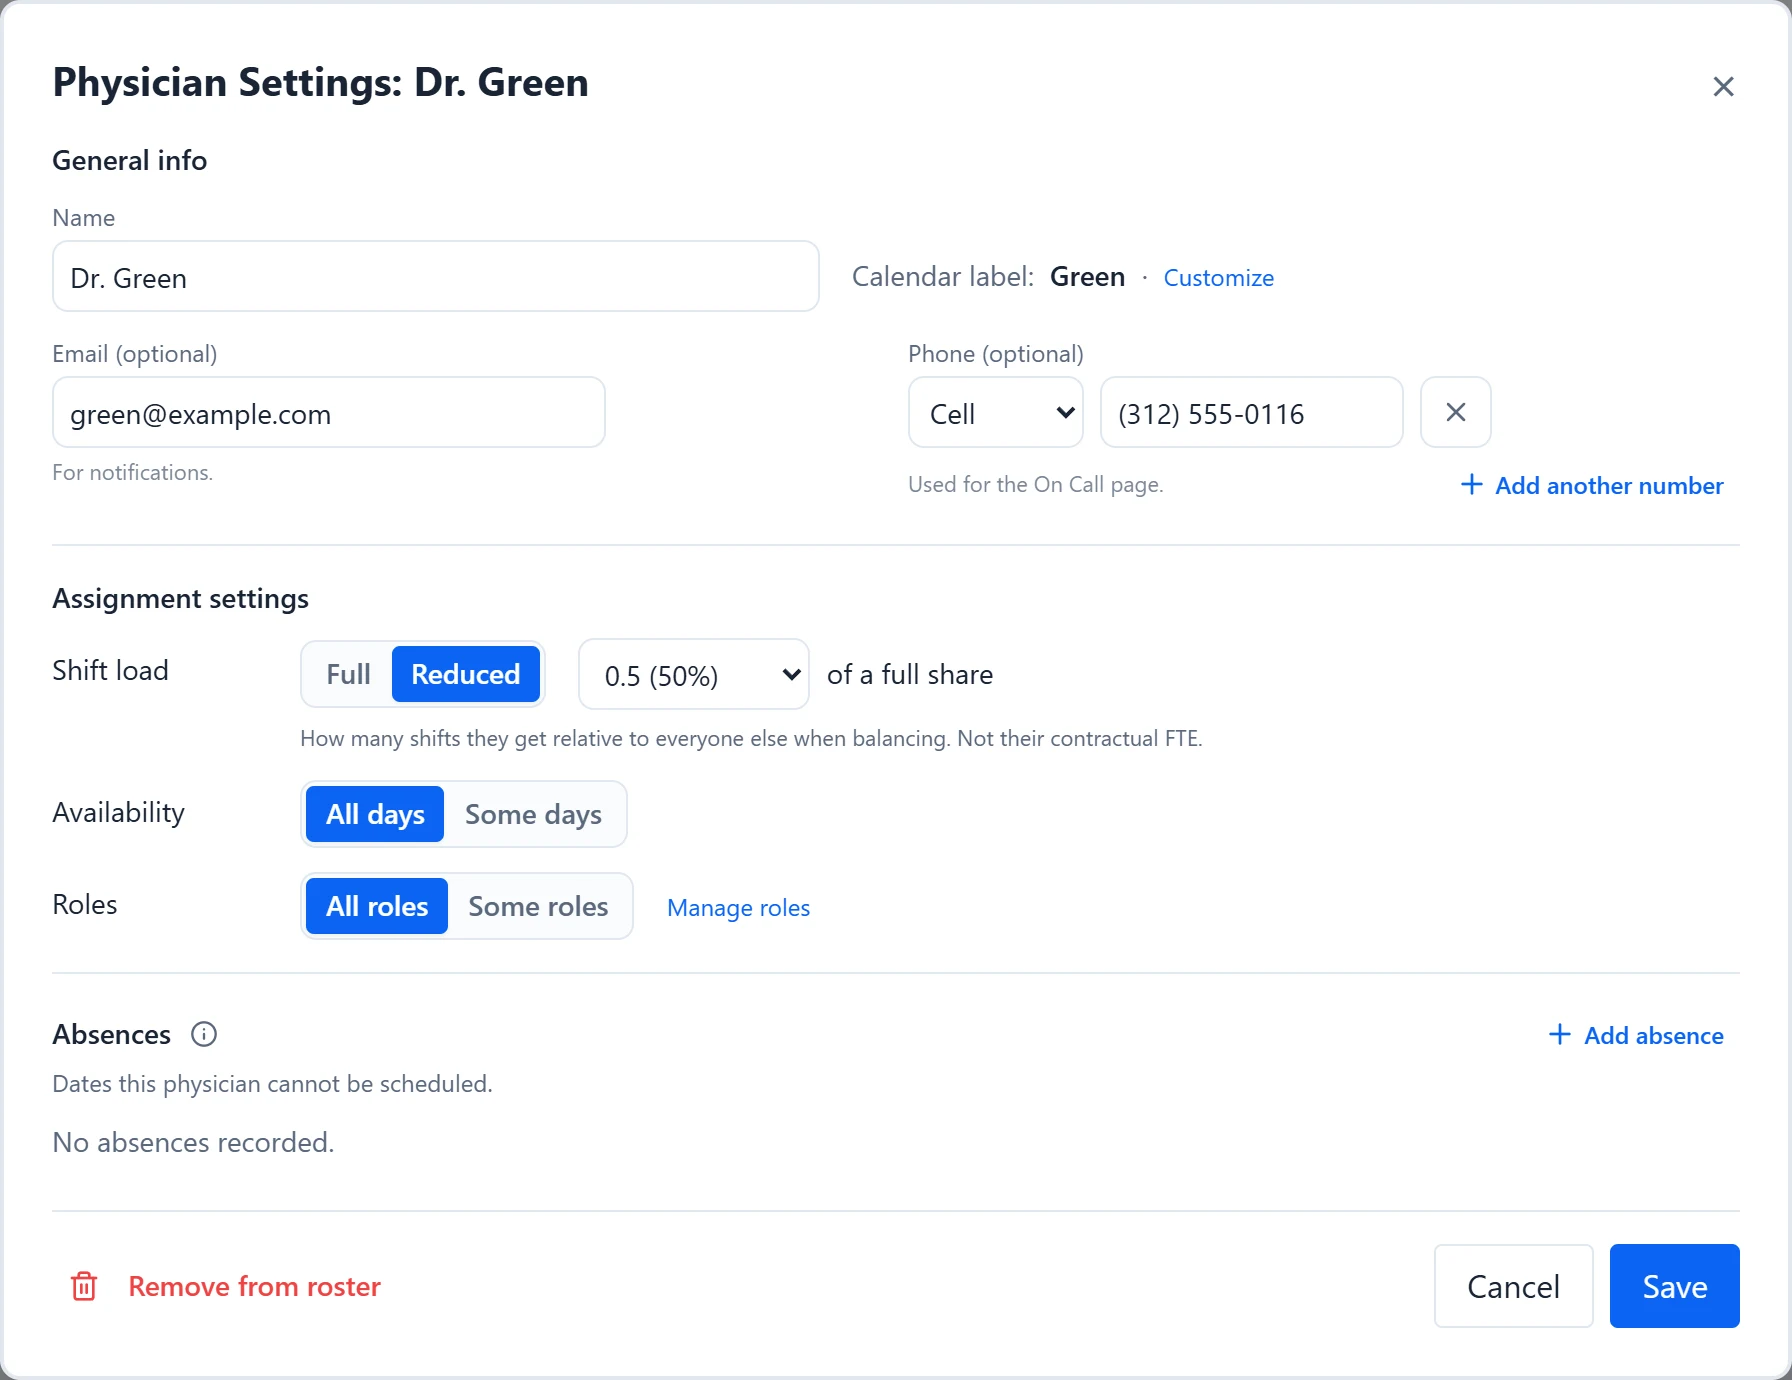
Task: Open the 0.5 (50%) share dropdown
Action: [694, 674]
